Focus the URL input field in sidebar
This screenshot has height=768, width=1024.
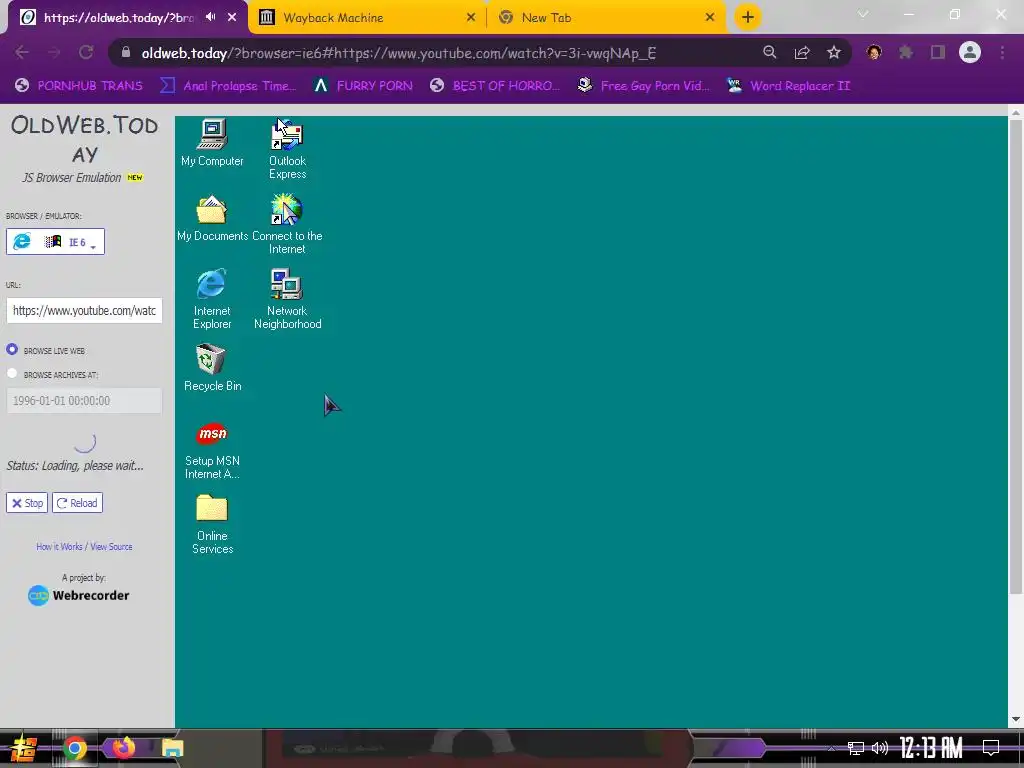coord(84,311)
